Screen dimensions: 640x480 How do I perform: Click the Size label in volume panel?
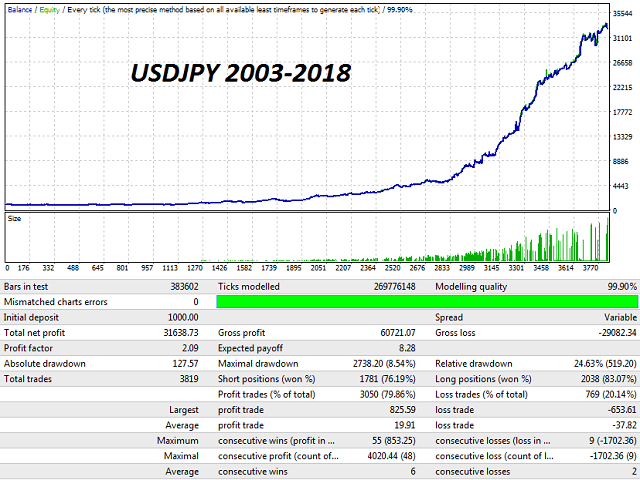pyautogui.click(x=14, y=217)
